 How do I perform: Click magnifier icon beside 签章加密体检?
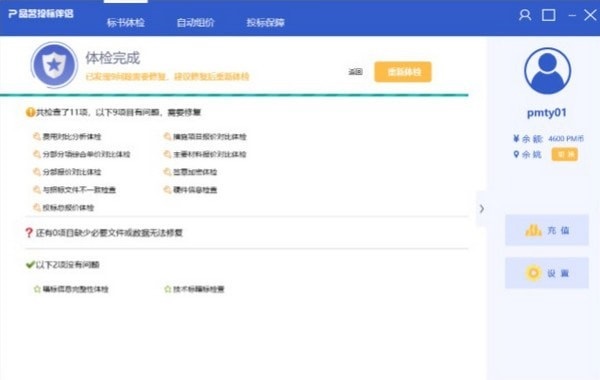click(167, 172)
